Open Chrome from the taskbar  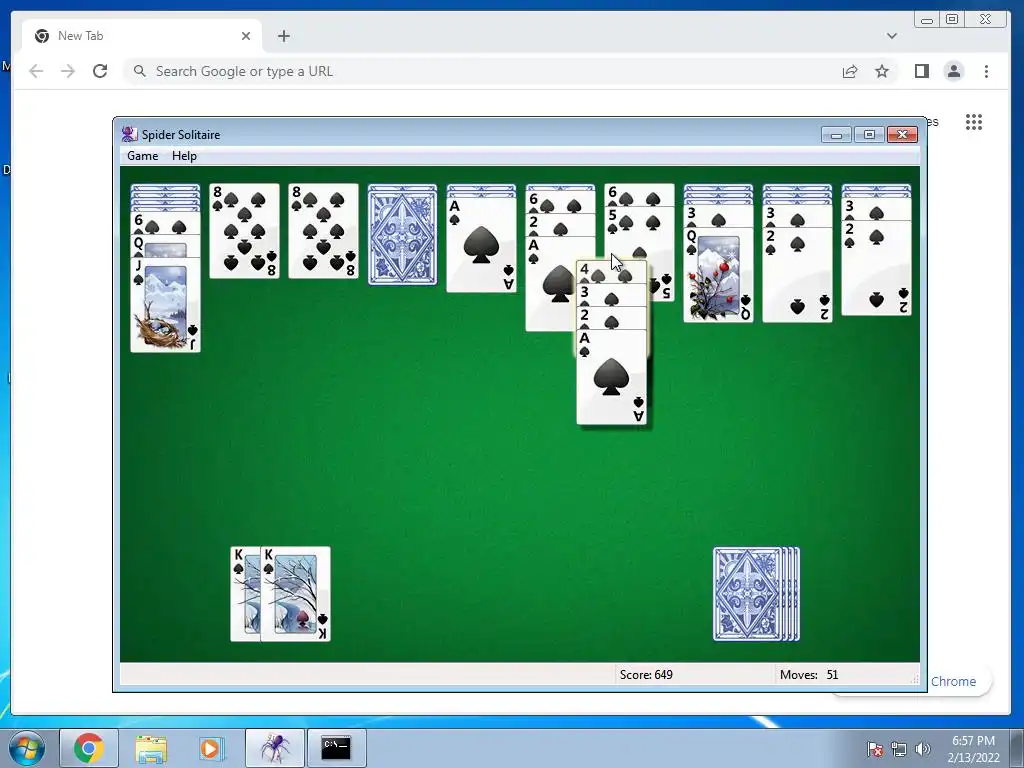88,748
